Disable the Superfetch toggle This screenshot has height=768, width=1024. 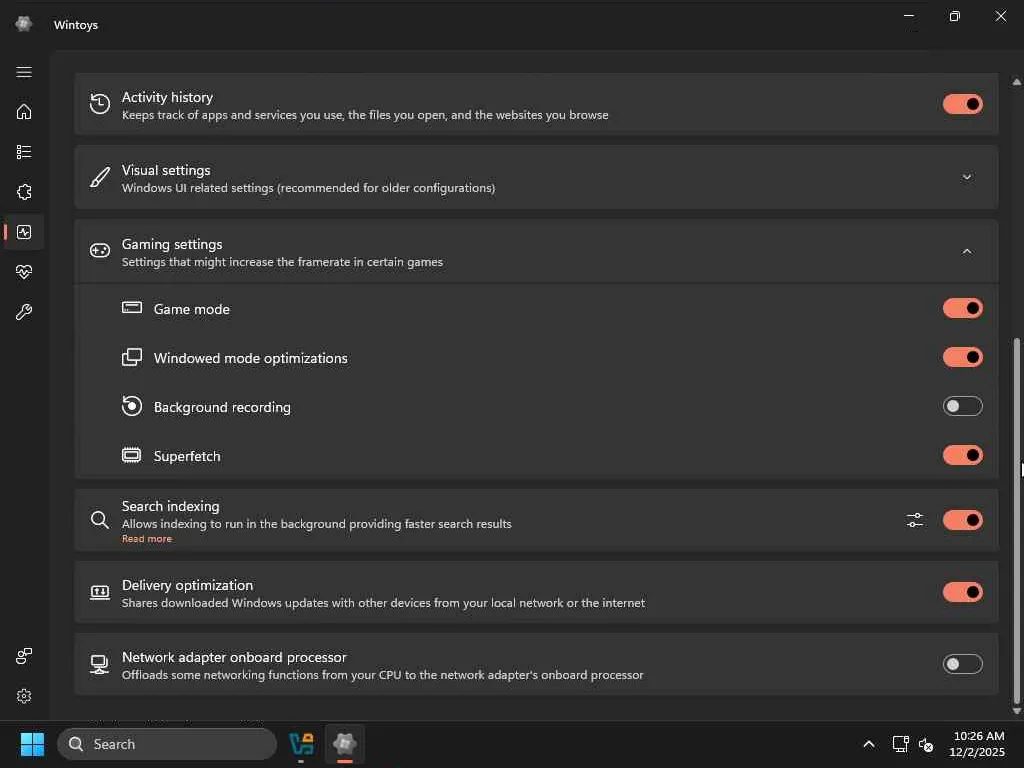963,455
